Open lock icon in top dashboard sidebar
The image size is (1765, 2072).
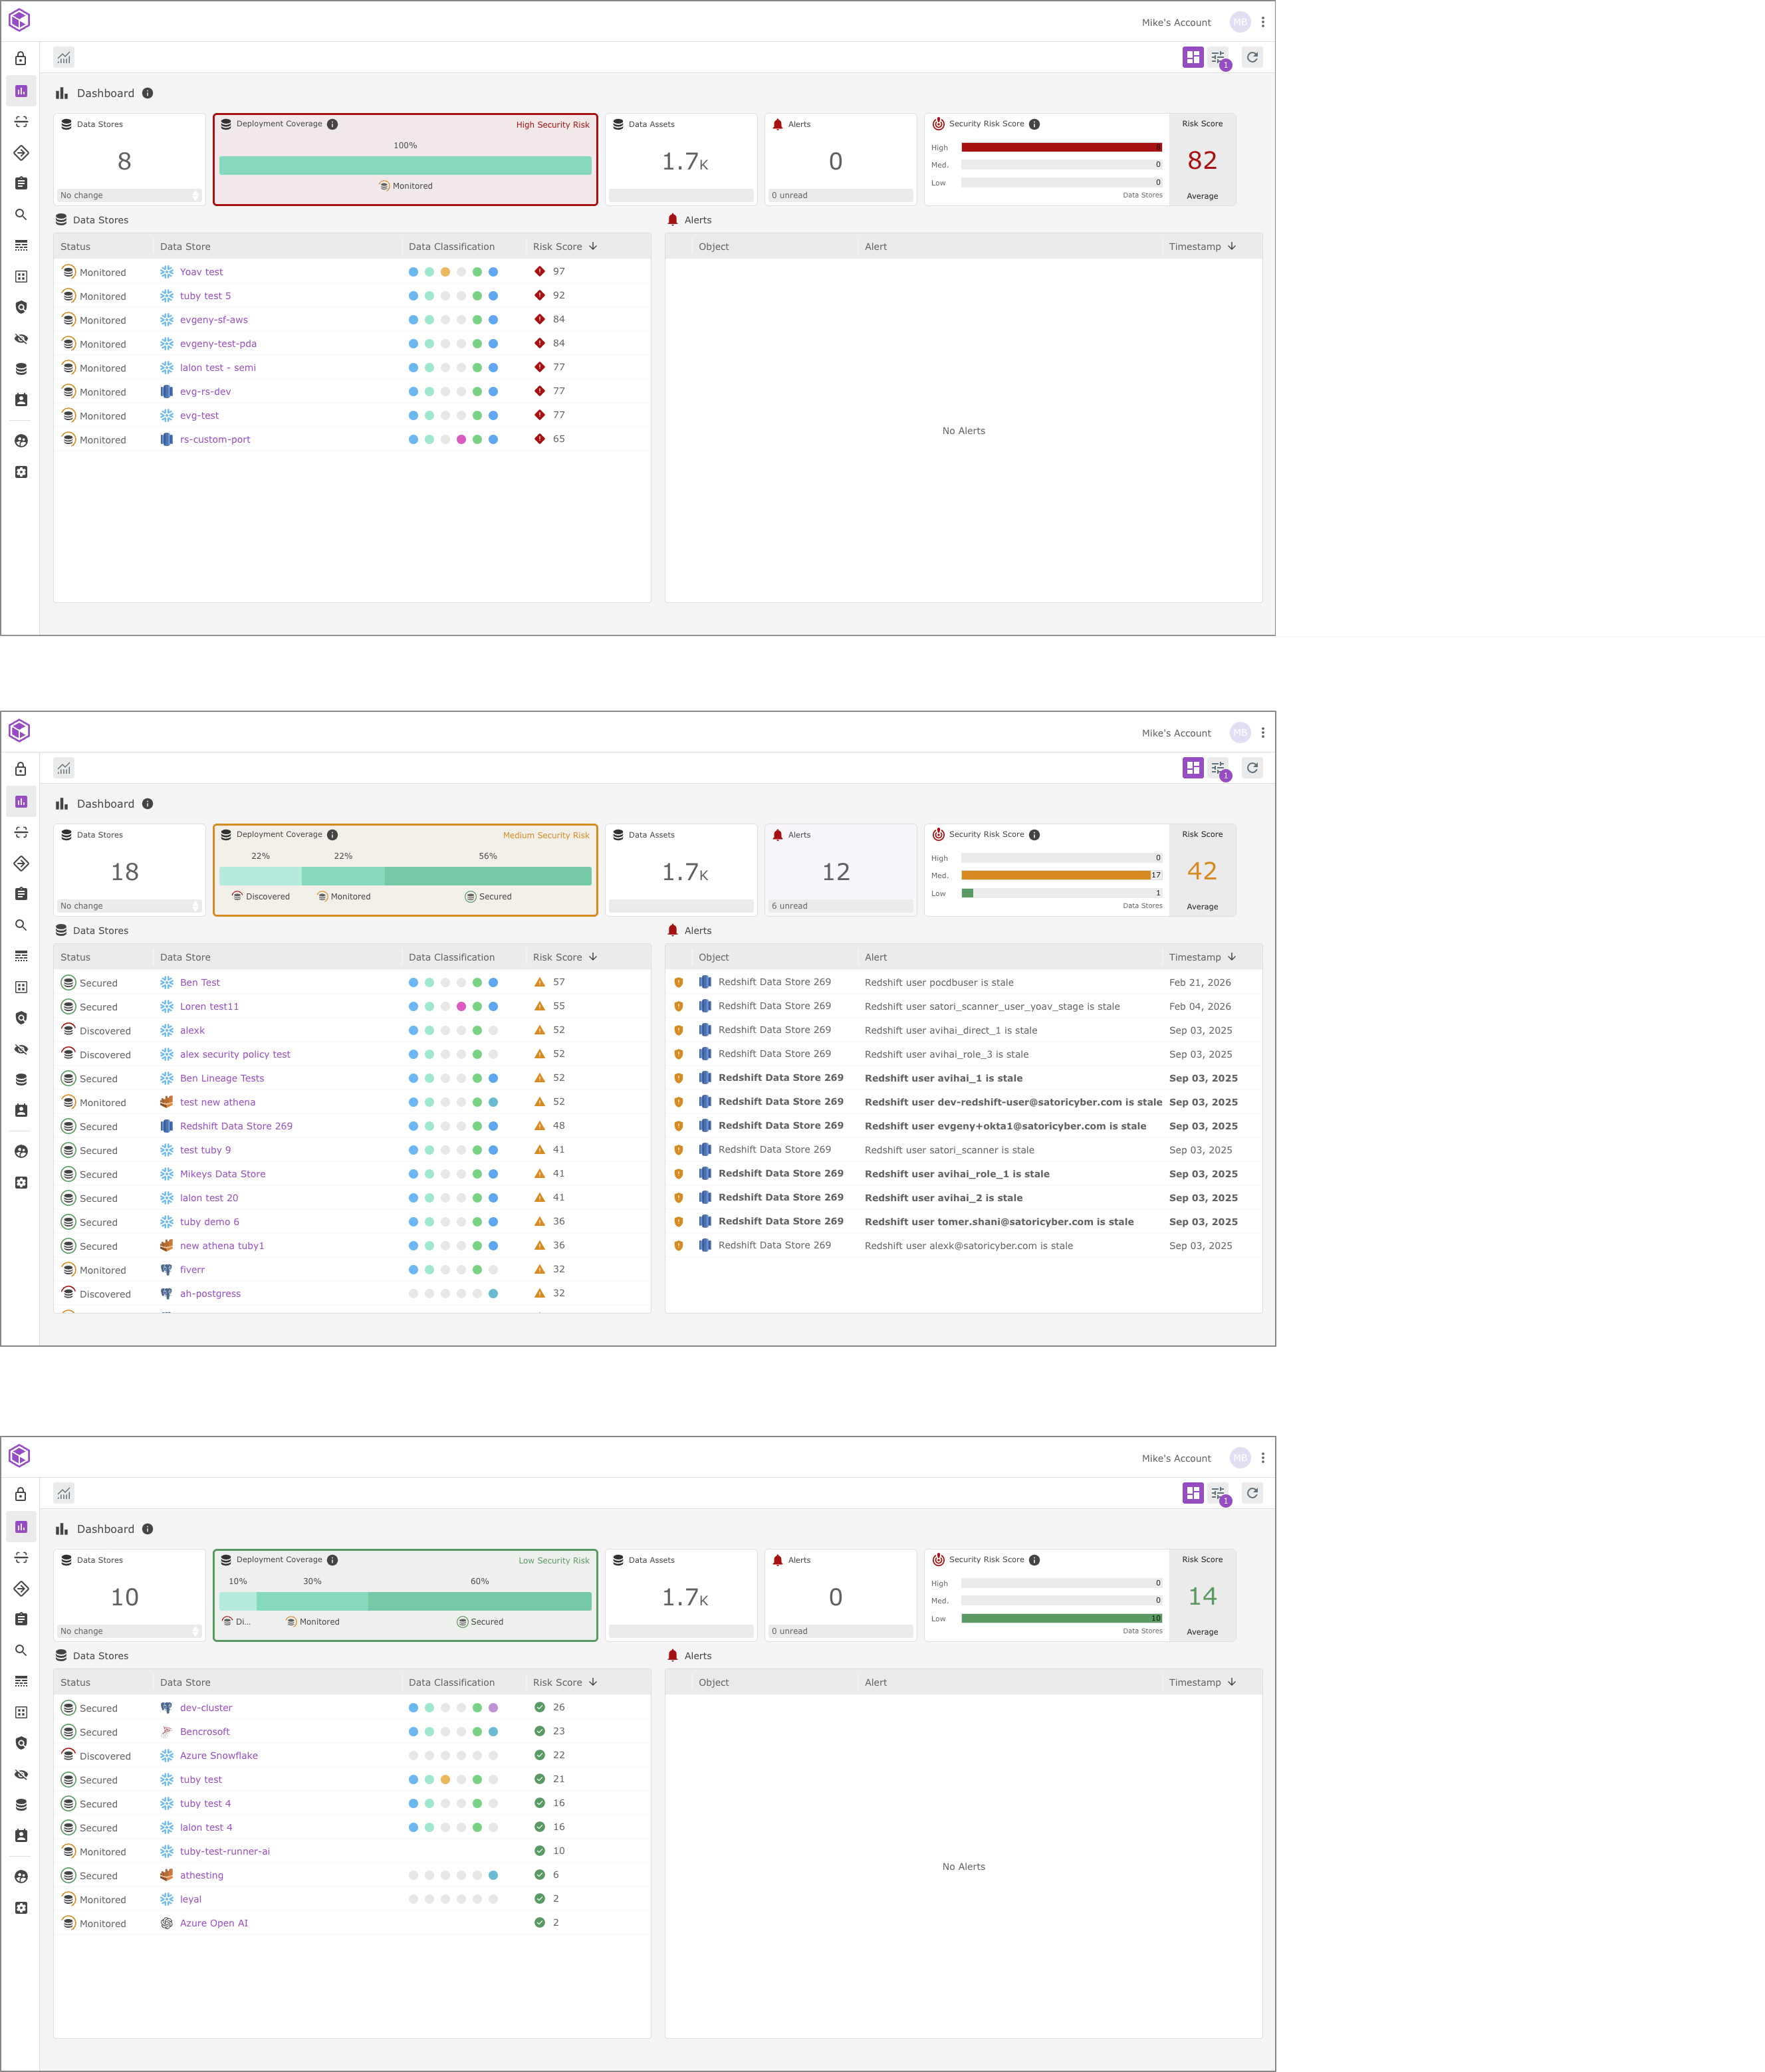(21, 58)
